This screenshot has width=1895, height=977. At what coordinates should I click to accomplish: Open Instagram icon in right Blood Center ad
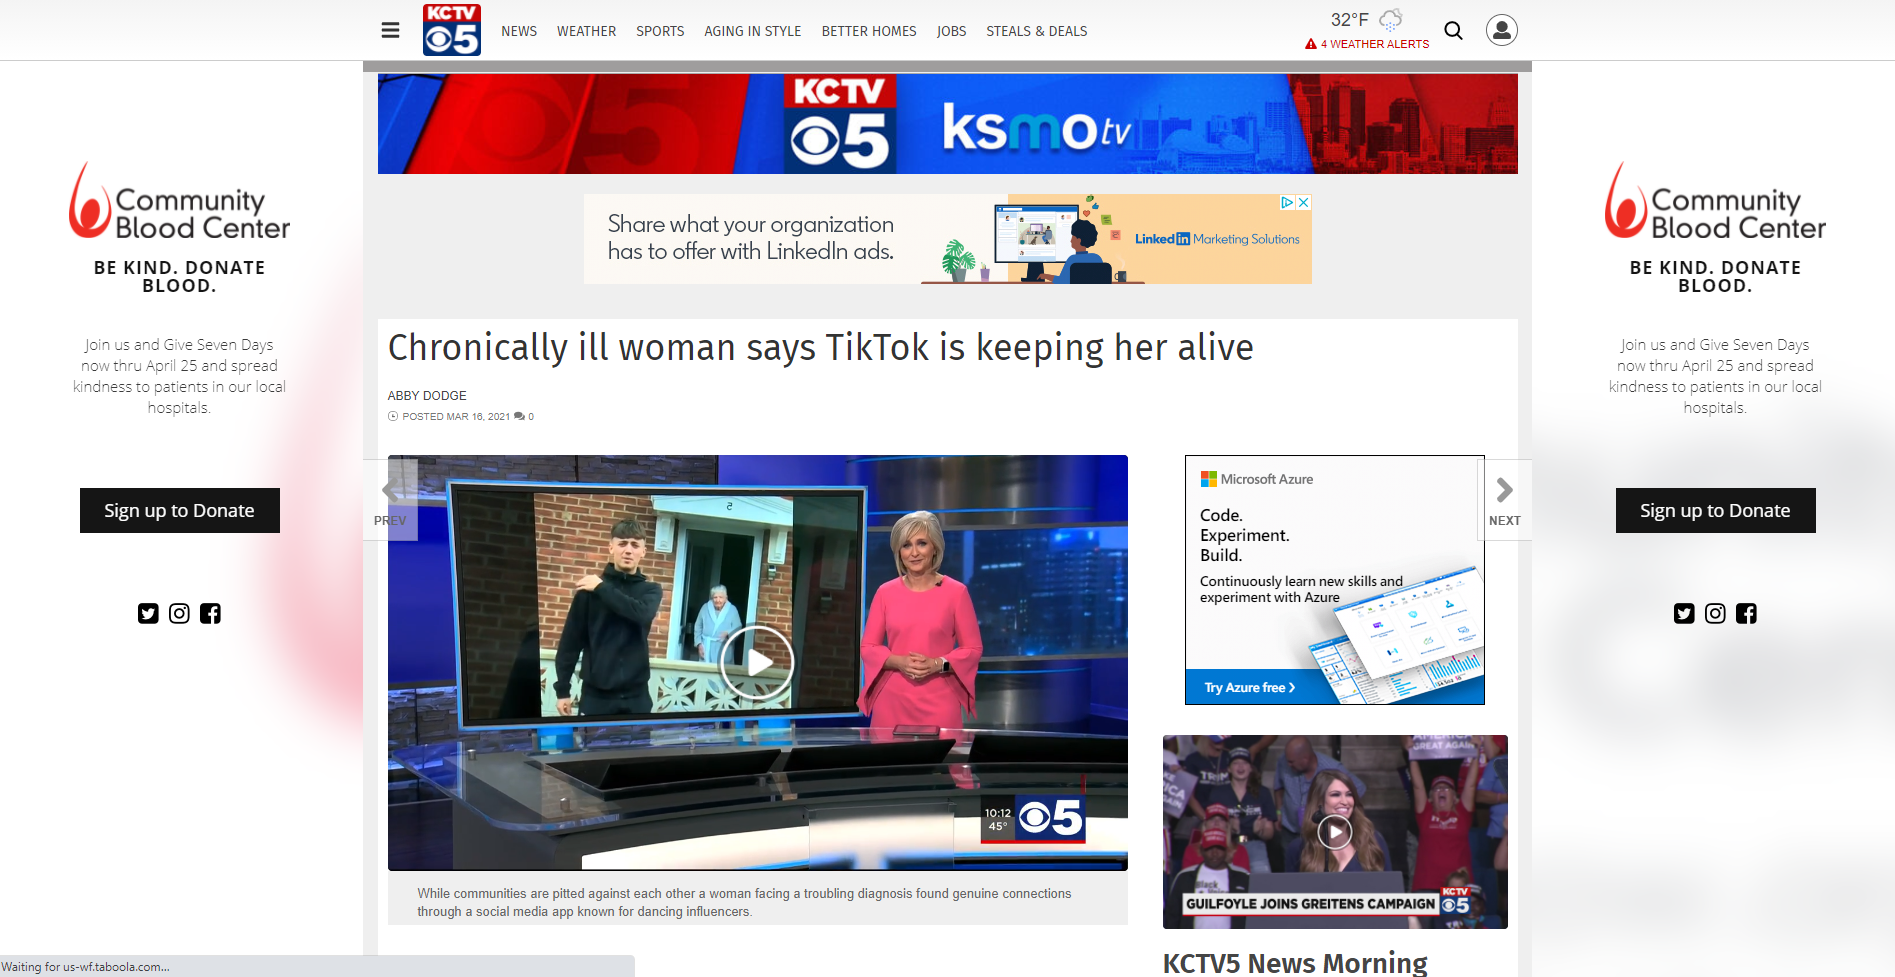click(1715, 613)
